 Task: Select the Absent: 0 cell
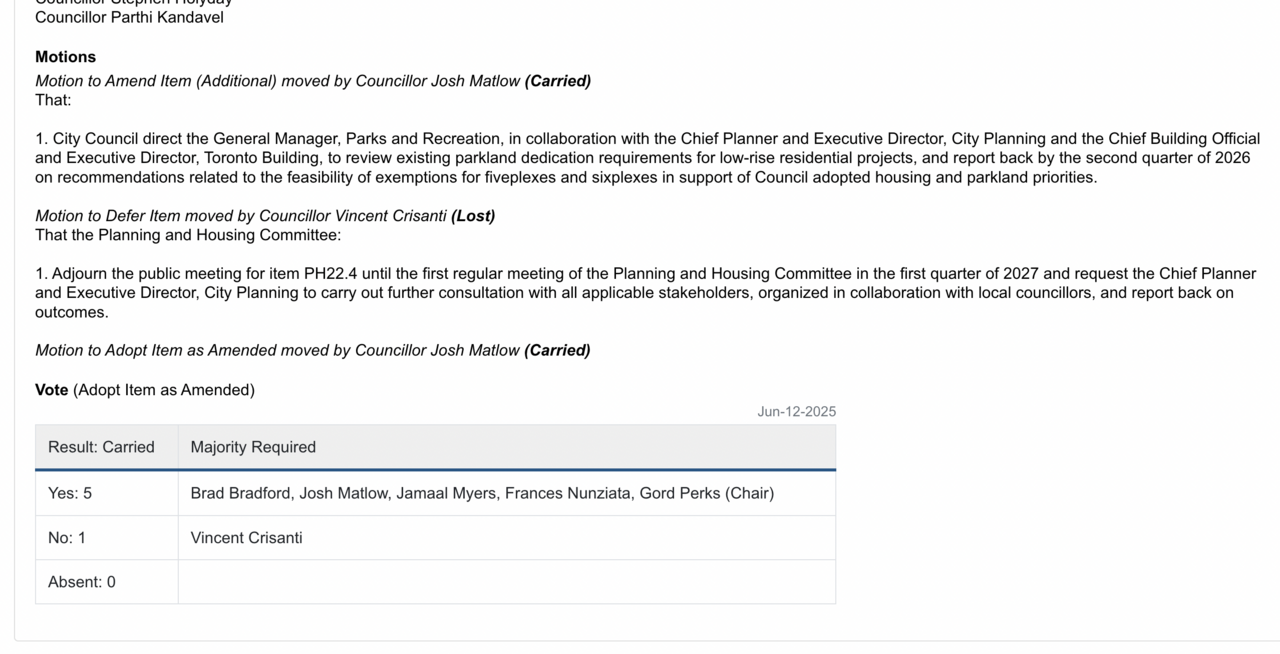(x=82, y=582)
